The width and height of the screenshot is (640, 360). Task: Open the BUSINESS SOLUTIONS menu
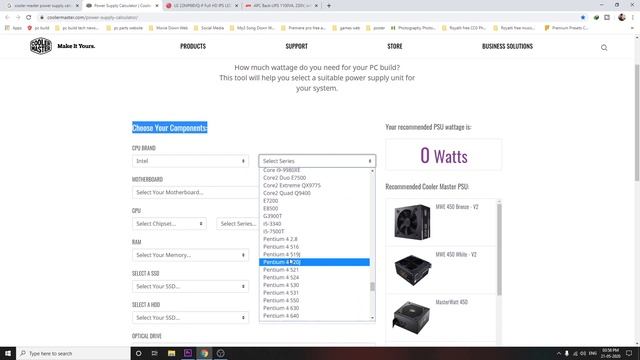[x=507, y=46]
